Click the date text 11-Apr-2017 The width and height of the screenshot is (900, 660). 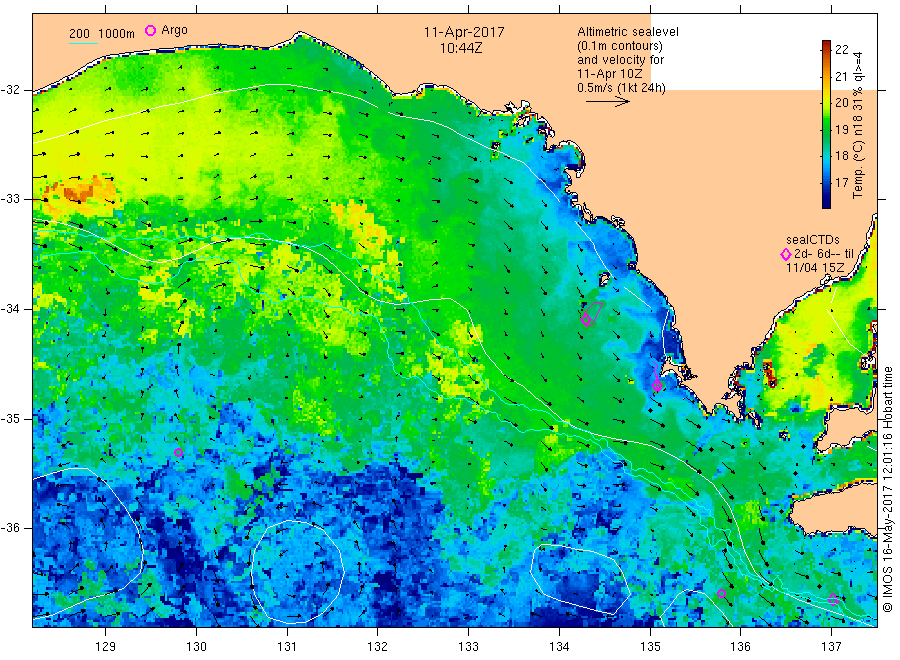click(x=464, y=32)
